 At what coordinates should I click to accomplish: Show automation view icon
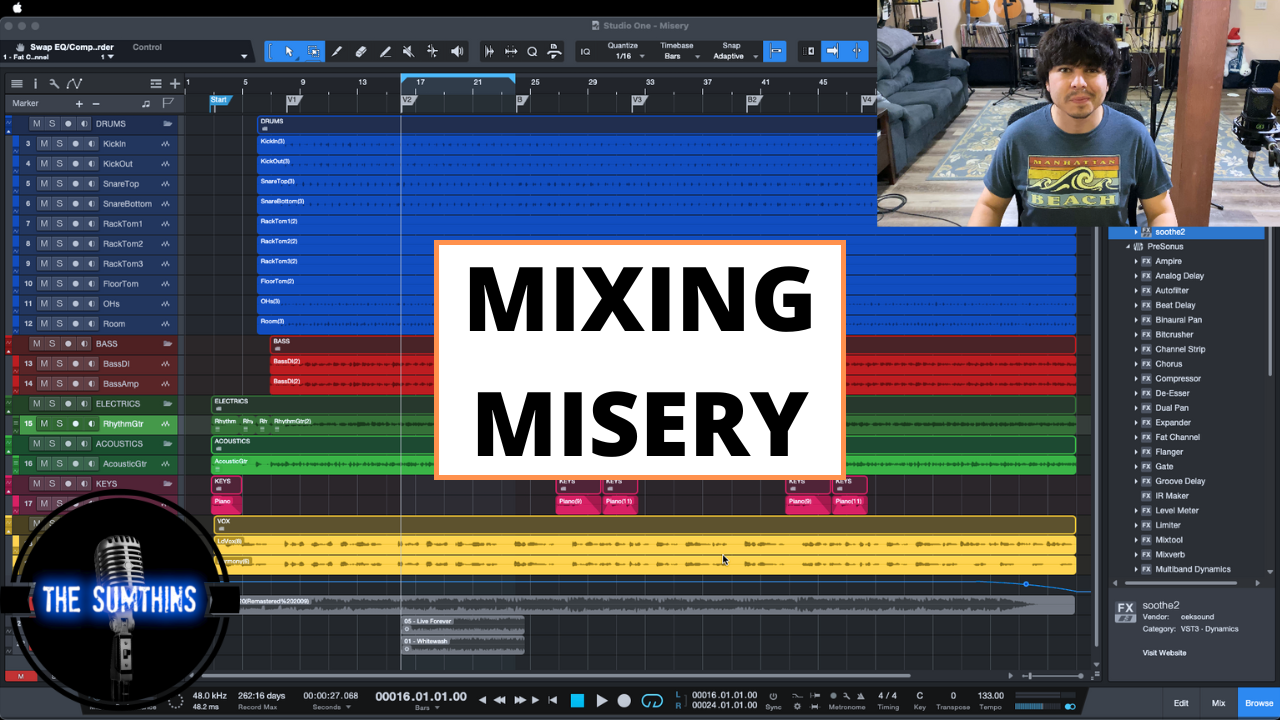(74, 84)
